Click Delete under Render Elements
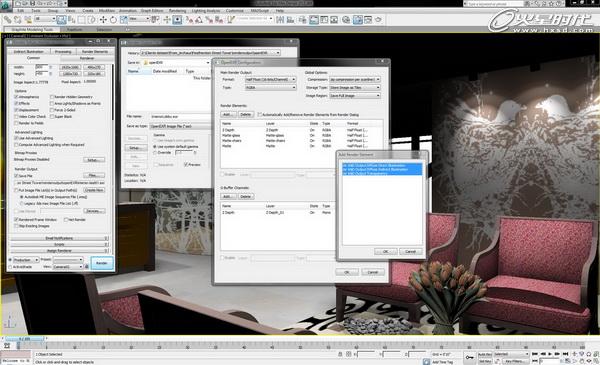 point(245,114)
